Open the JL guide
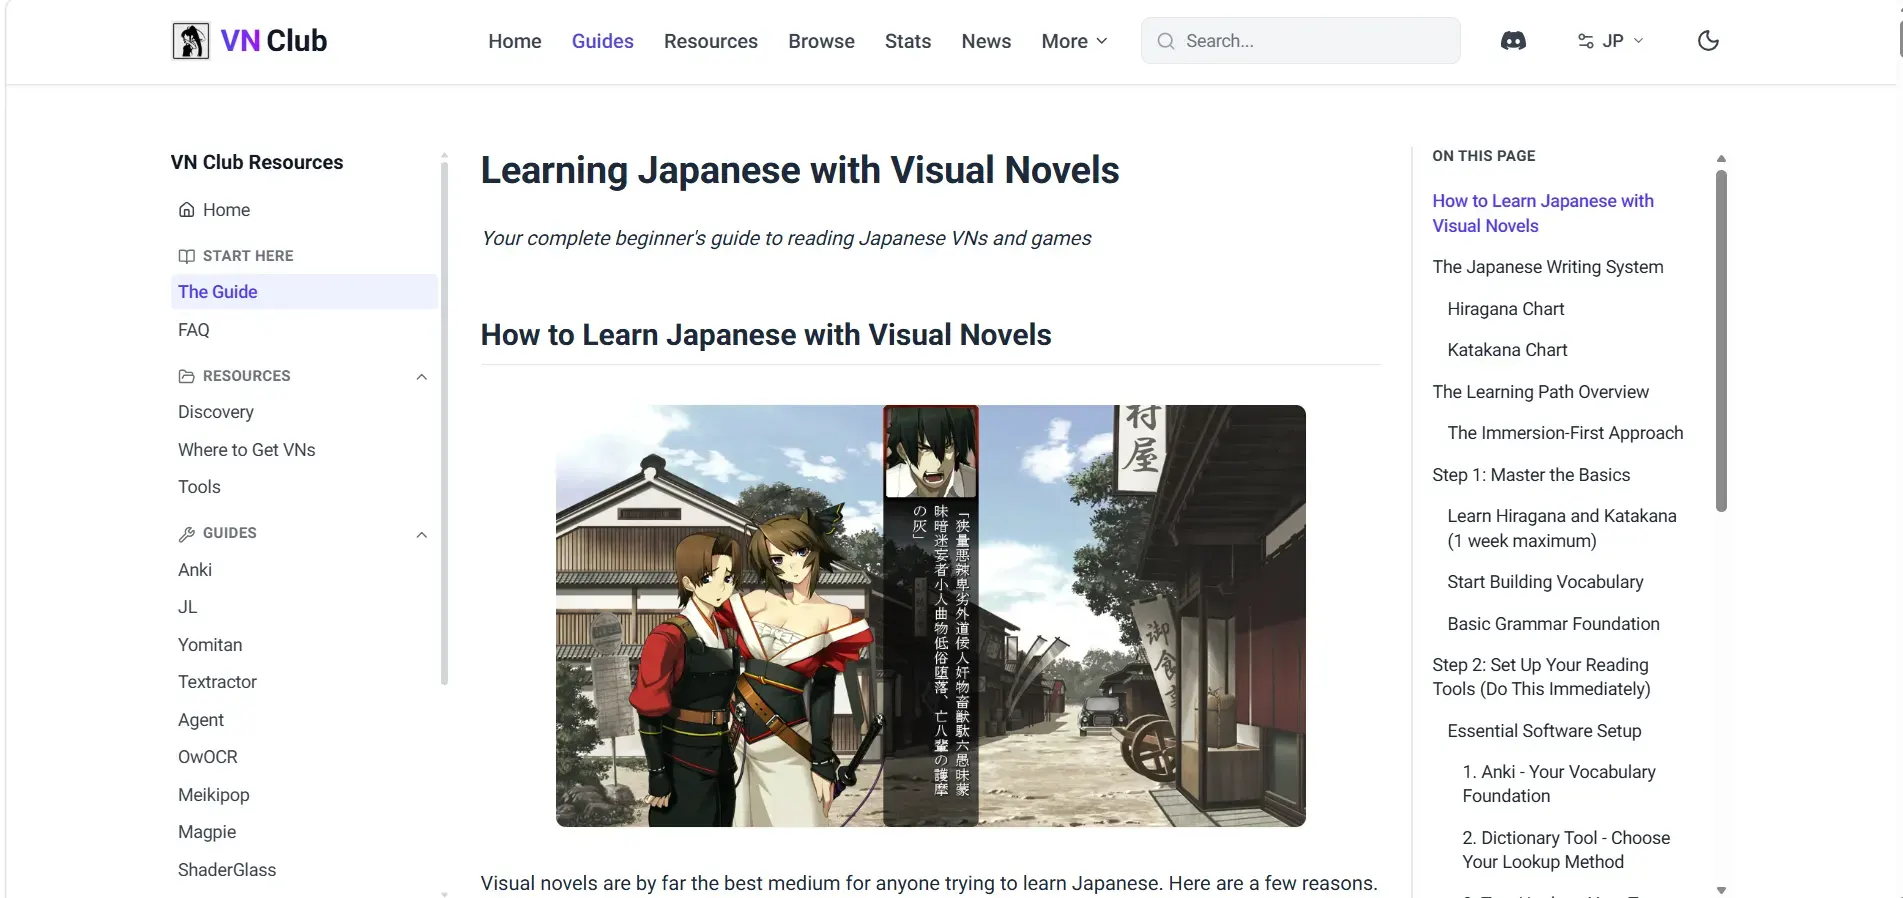This screenshot has width=1903, height=898. tap(188, 607)
